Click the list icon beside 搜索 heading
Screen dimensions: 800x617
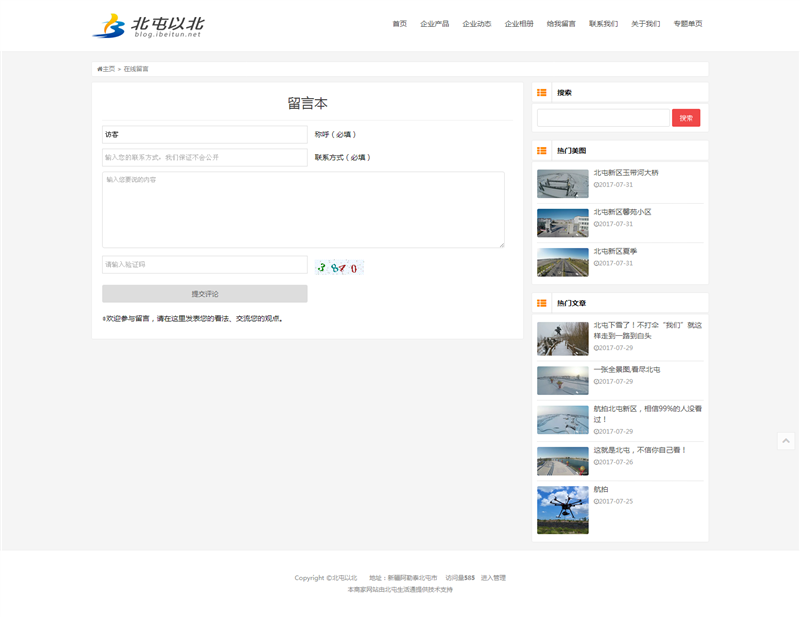542,92
